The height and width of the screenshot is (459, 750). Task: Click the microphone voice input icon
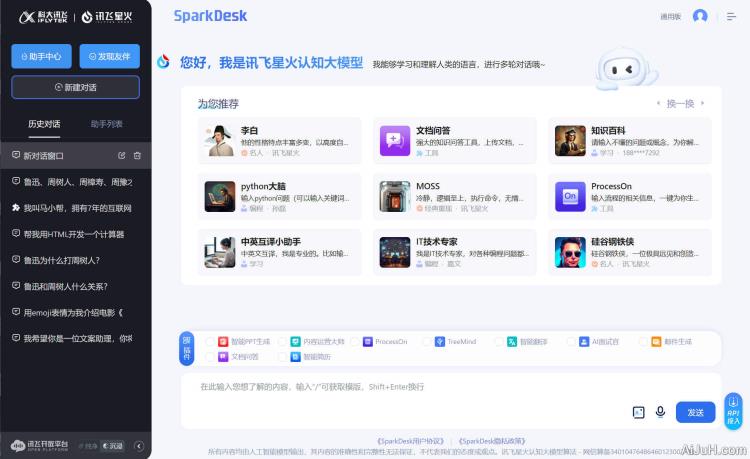(660, 412)
